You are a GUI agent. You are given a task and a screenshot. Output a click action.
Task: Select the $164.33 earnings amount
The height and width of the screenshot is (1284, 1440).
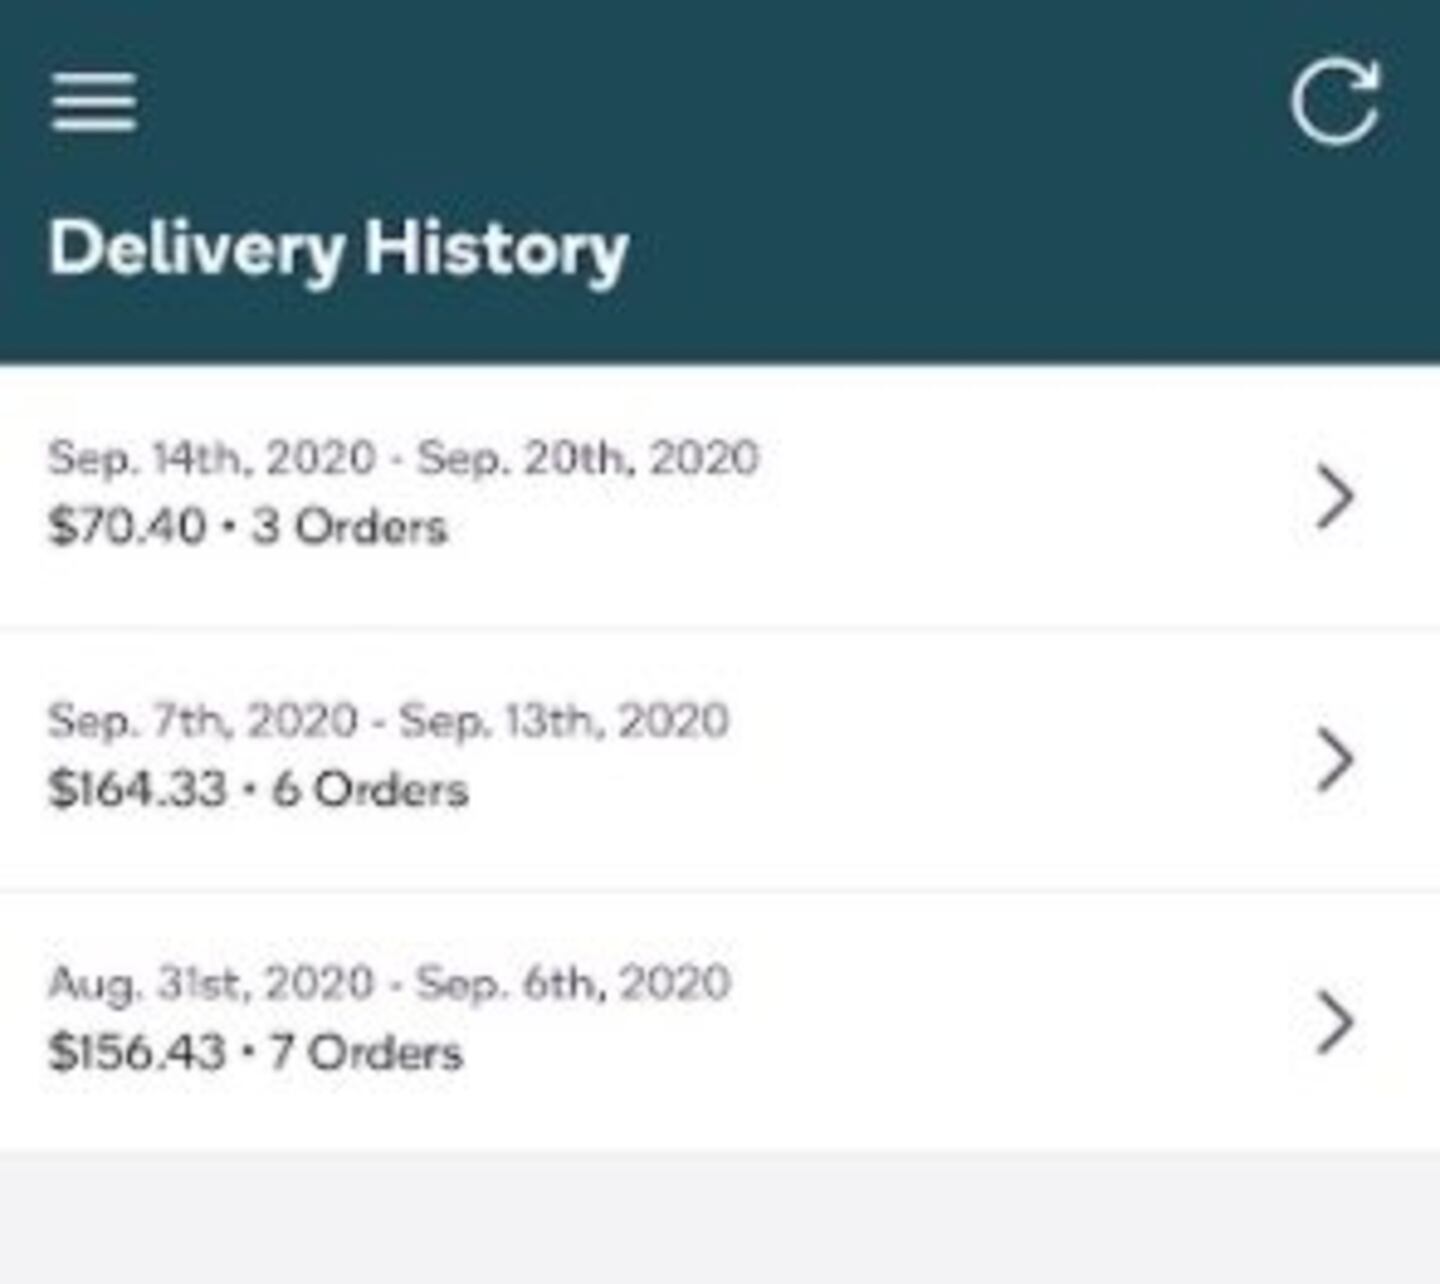137,790
